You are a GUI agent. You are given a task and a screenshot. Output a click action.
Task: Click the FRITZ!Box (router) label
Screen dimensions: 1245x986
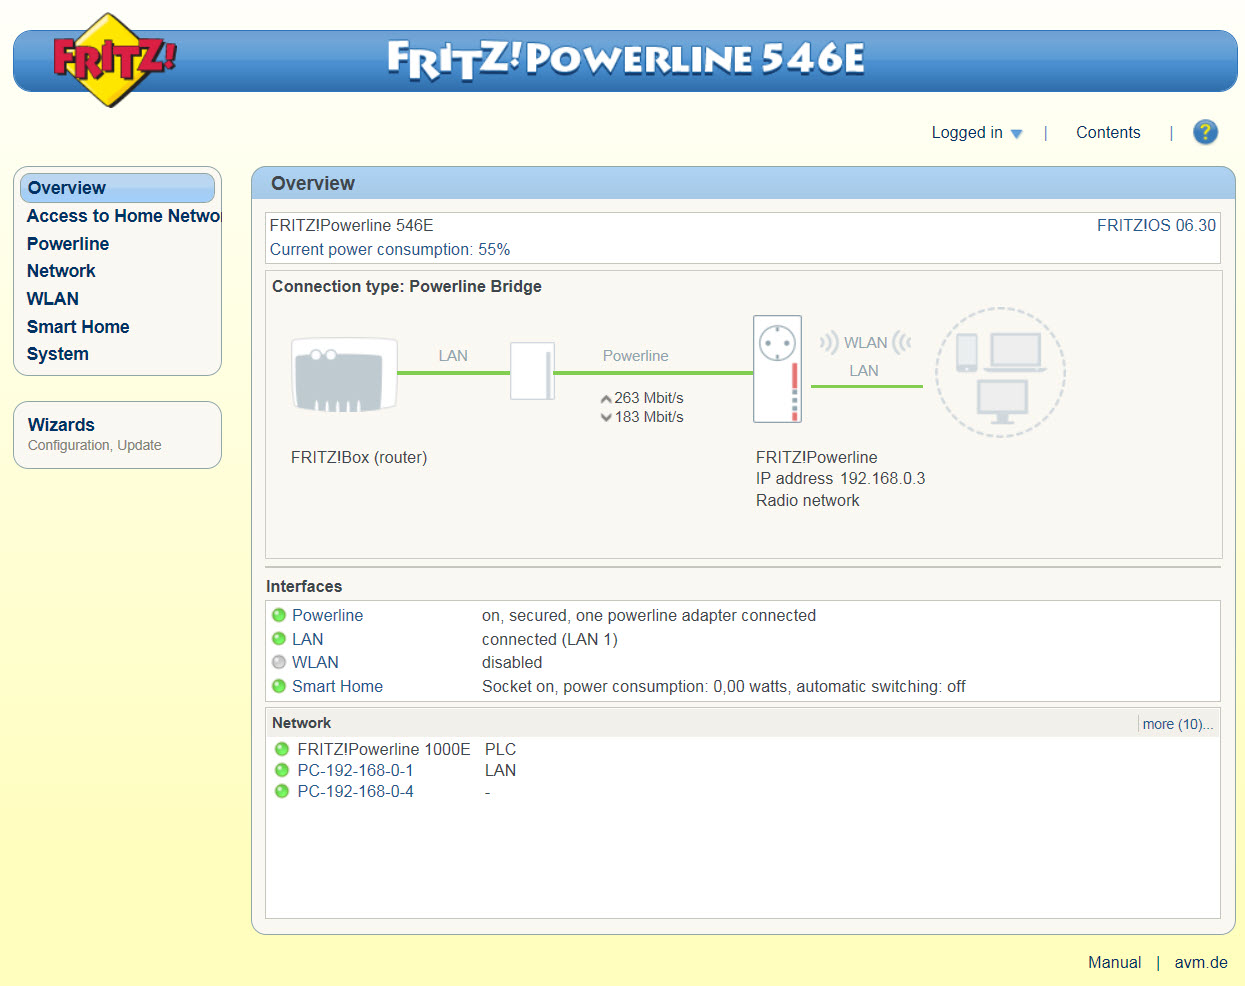point(359,457)
